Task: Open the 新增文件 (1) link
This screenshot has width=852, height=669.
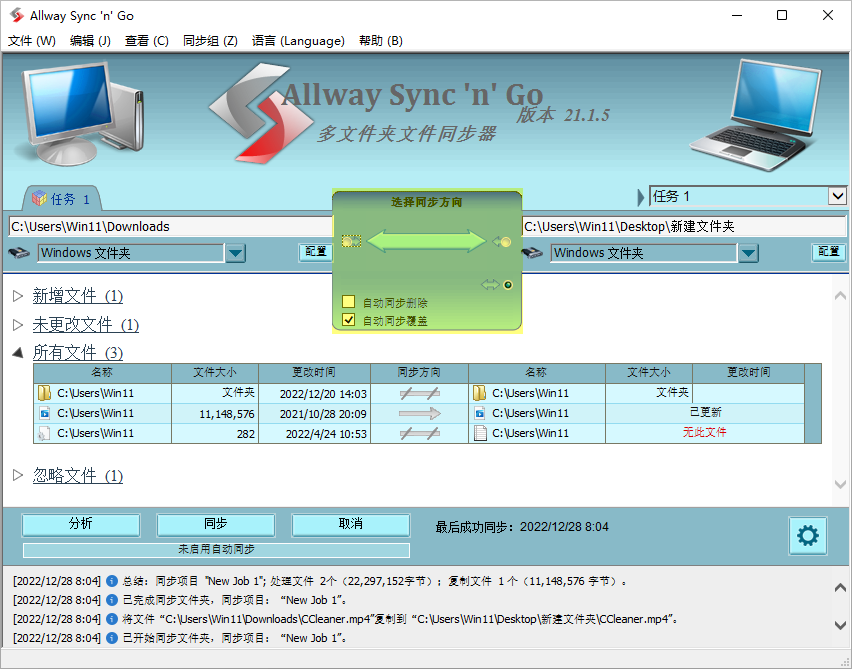Action: 78,296
